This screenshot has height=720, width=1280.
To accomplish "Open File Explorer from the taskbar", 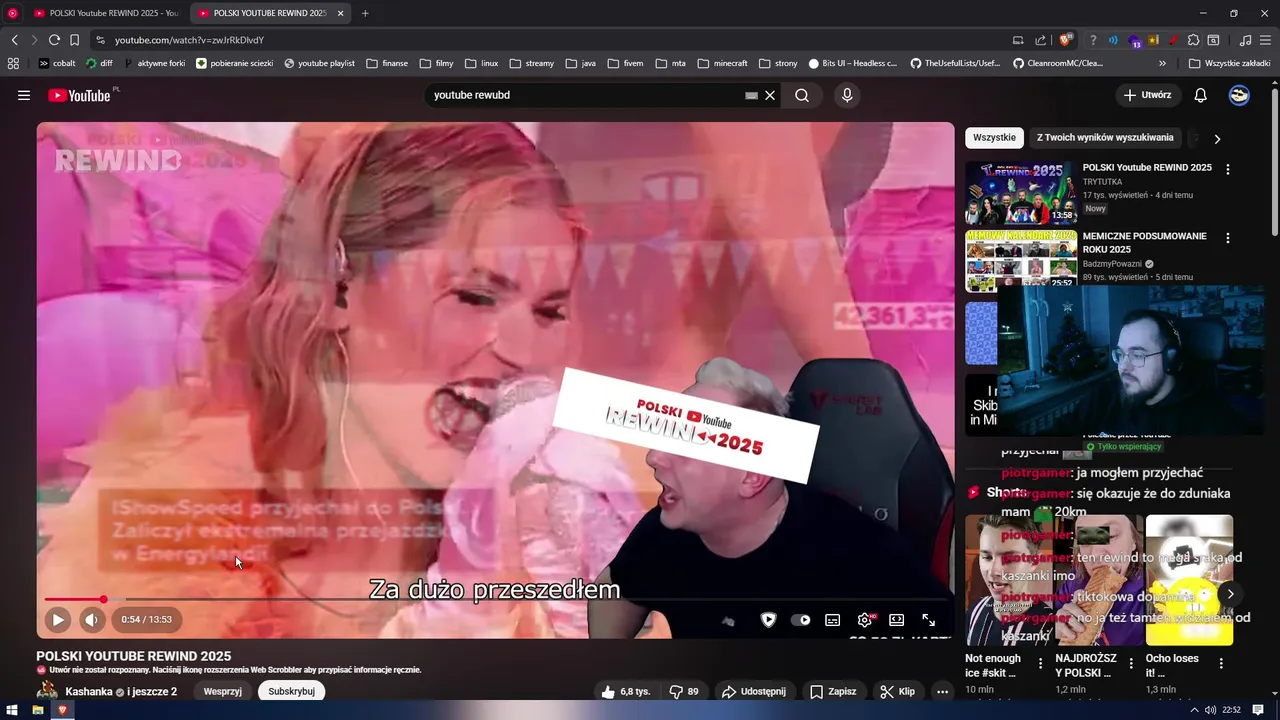I will pos(38,710).
